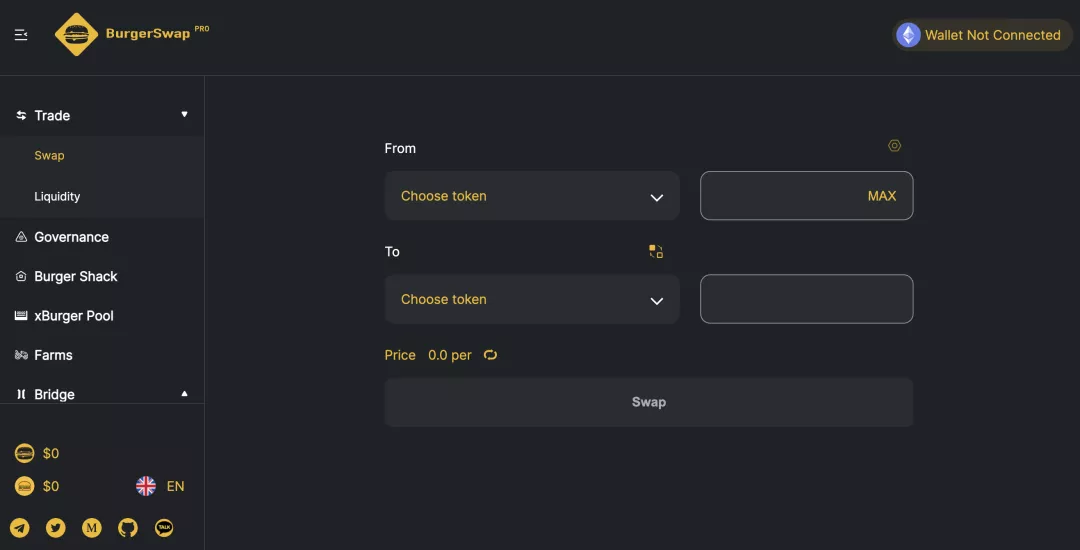Open the Telegram social link icon
The image size is (1080, 550).
click(20, 528)
